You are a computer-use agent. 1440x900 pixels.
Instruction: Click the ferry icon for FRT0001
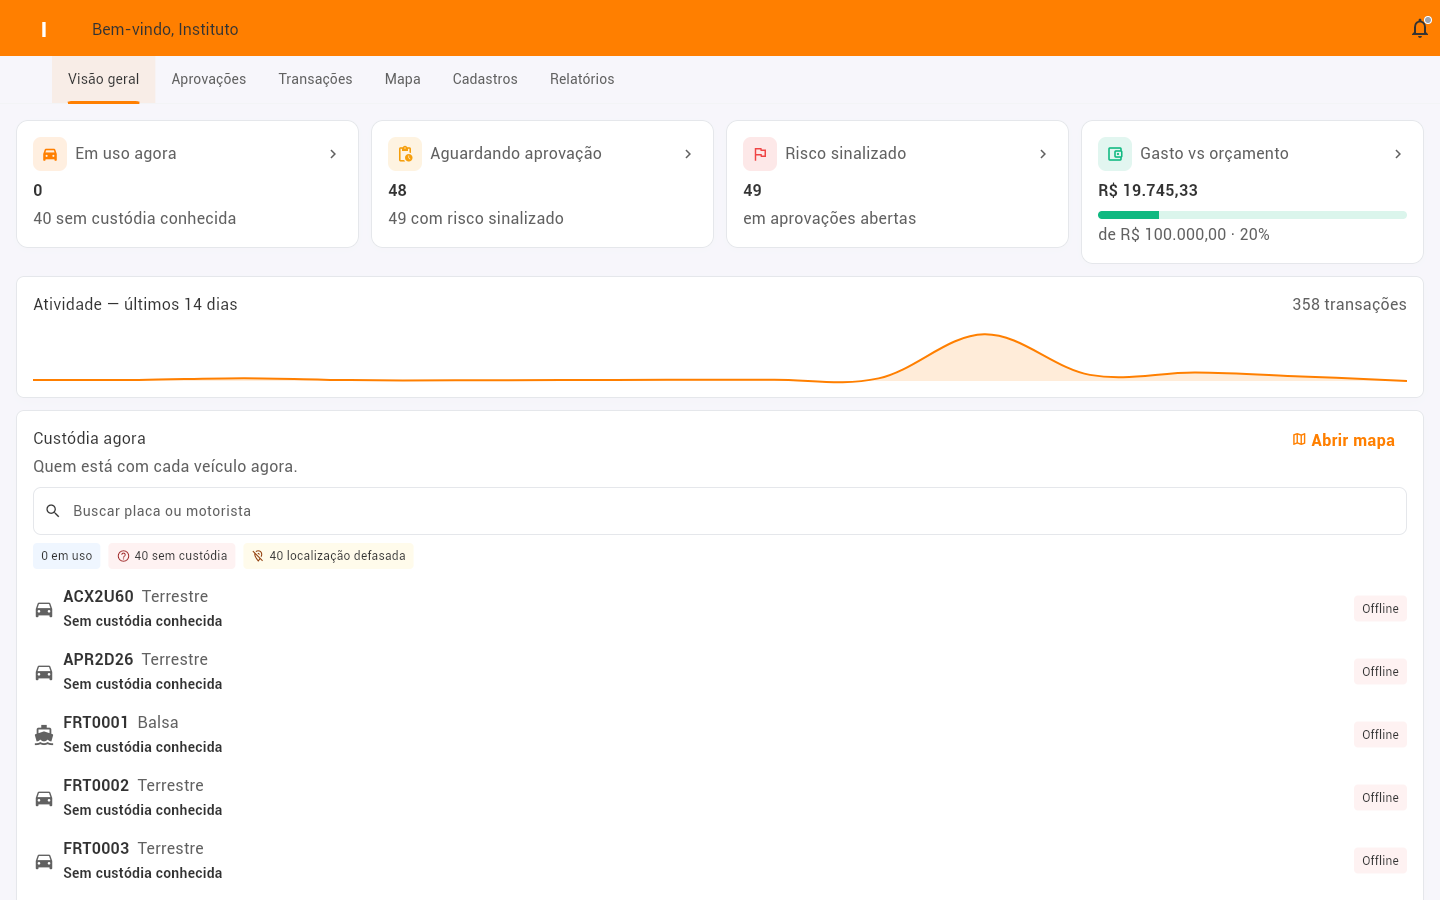(44, 735)
